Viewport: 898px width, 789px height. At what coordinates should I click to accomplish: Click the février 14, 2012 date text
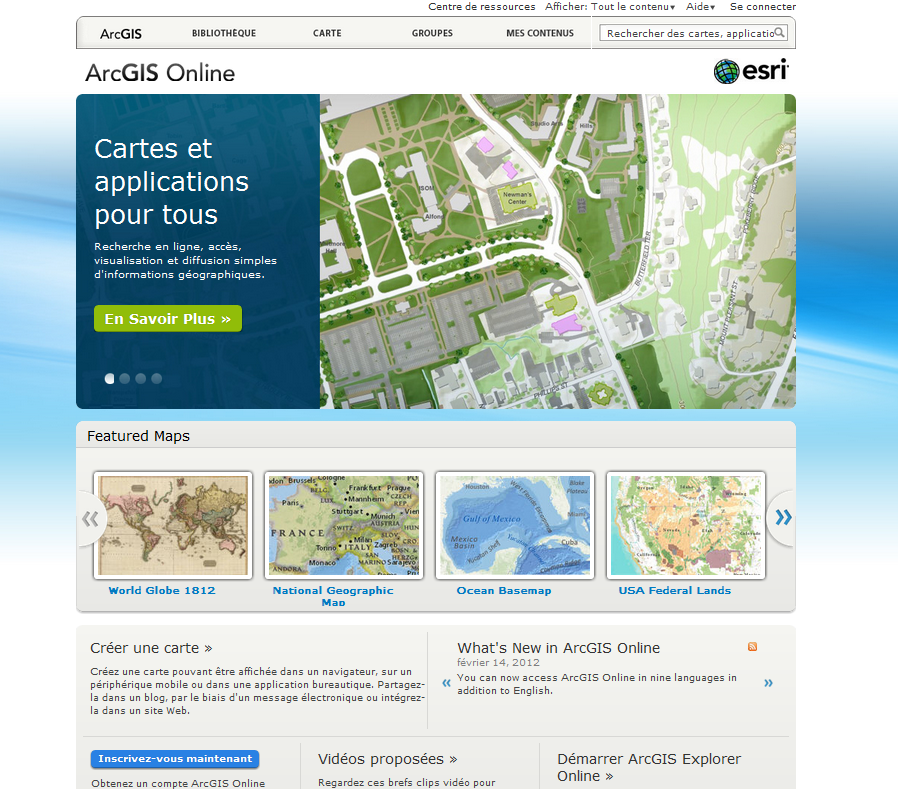coord(498,662)
